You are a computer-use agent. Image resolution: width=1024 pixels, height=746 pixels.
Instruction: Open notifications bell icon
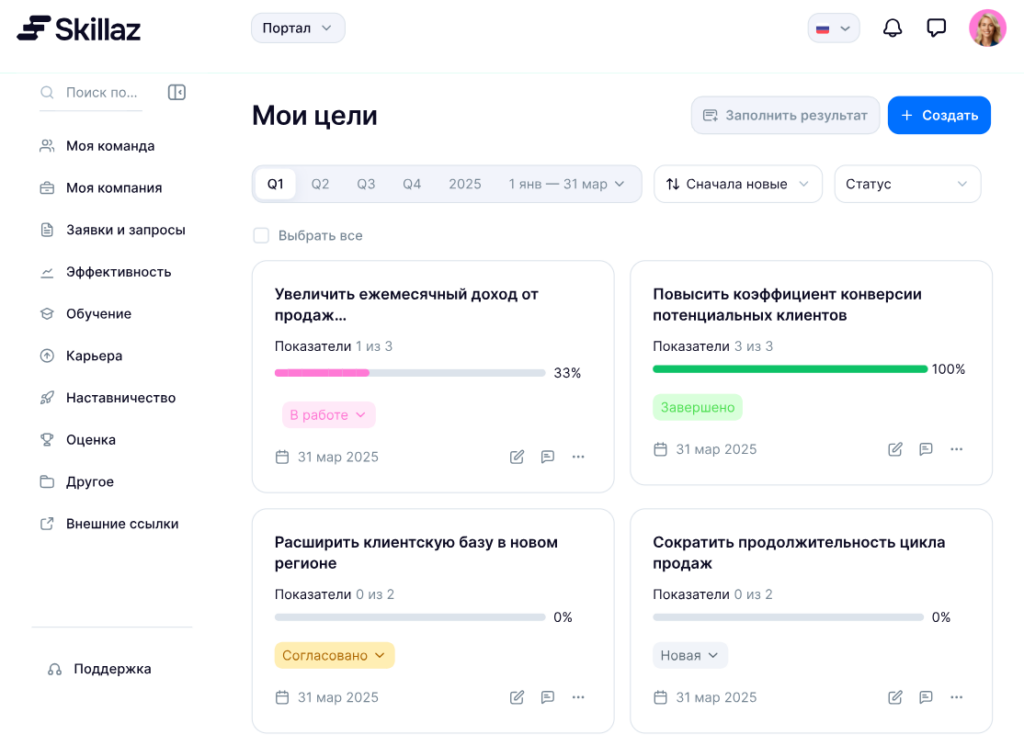click(892, 28)
